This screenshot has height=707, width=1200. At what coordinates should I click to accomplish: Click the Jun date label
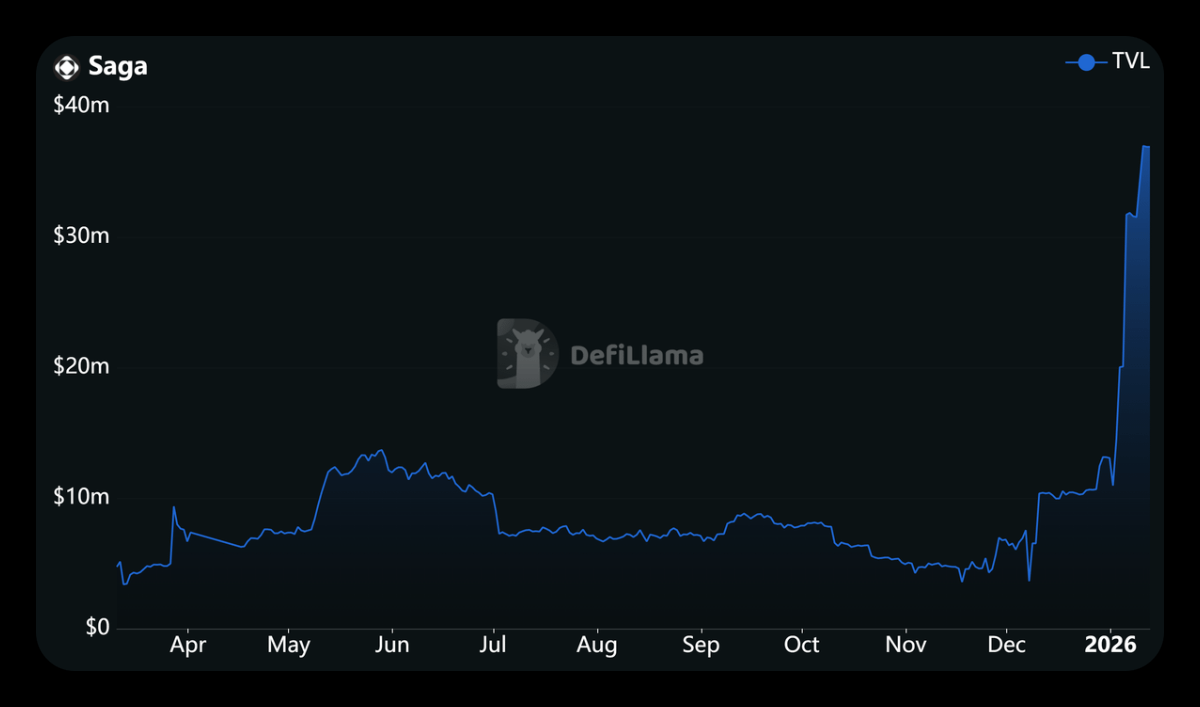click(x=392, y=645)
